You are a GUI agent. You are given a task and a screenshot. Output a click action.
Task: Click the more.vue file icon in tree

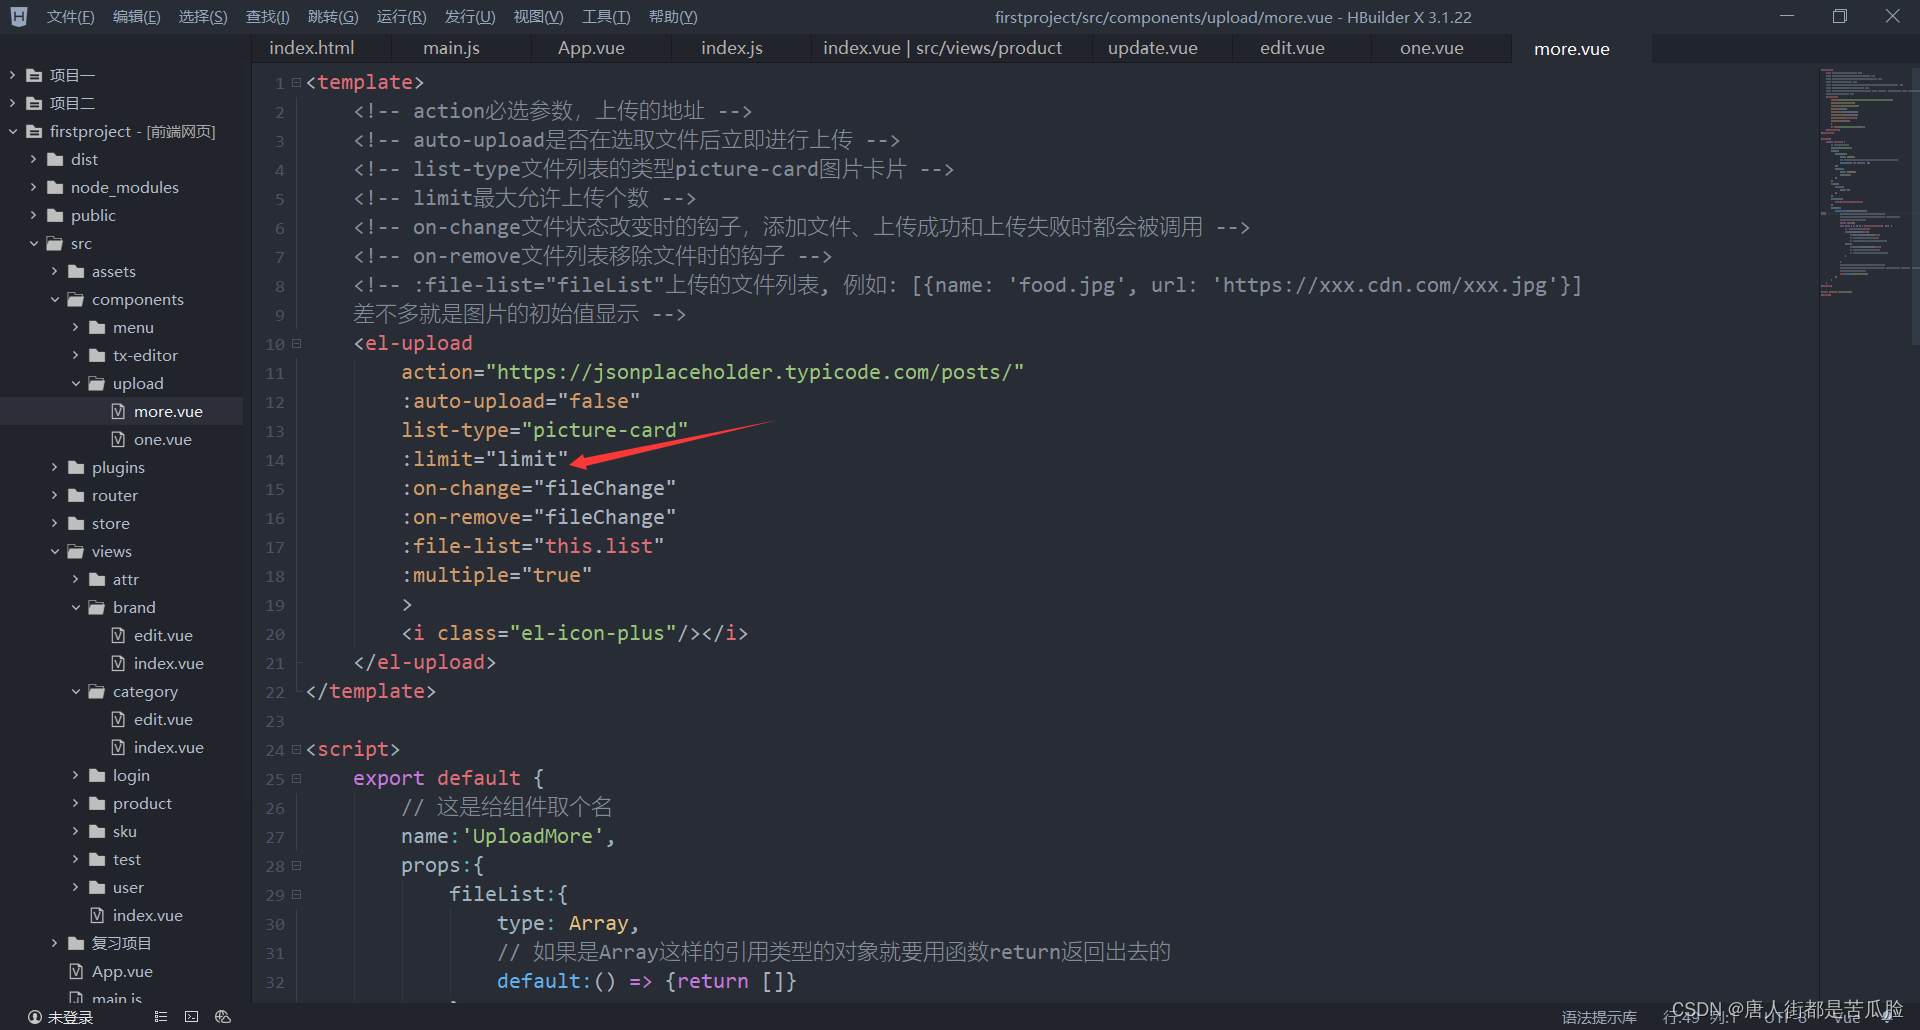[118, 411]
